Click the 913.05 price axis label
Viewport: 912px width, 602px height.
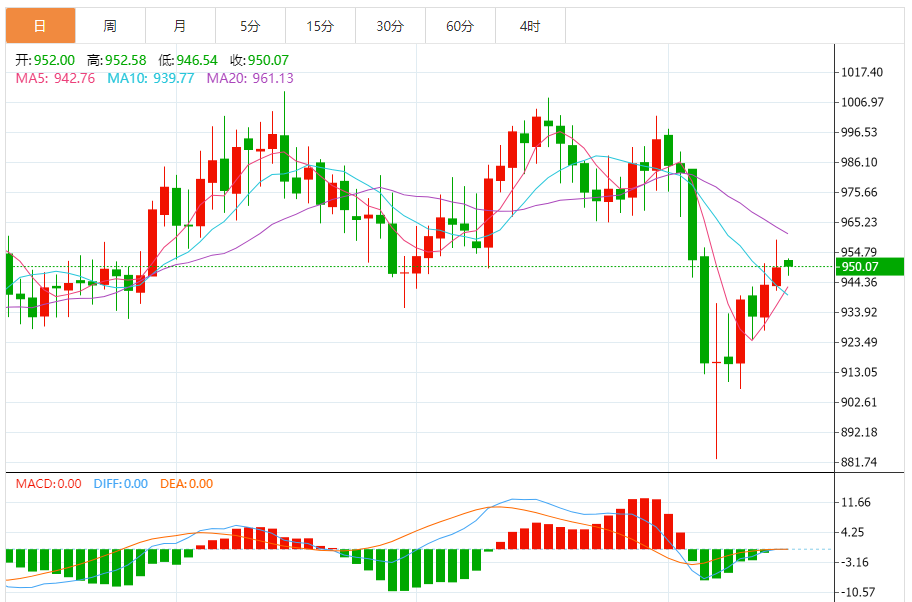[x=859, y=372]
